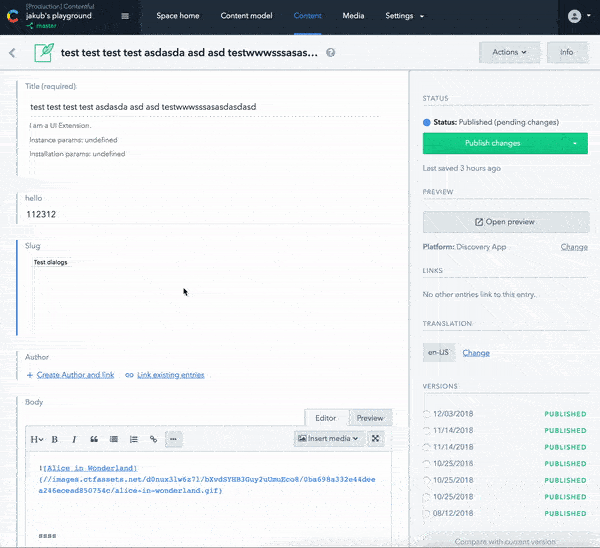The width and height of the screenshot is (600, 548).
Task: Click Publish changes button
Action: 492,144
